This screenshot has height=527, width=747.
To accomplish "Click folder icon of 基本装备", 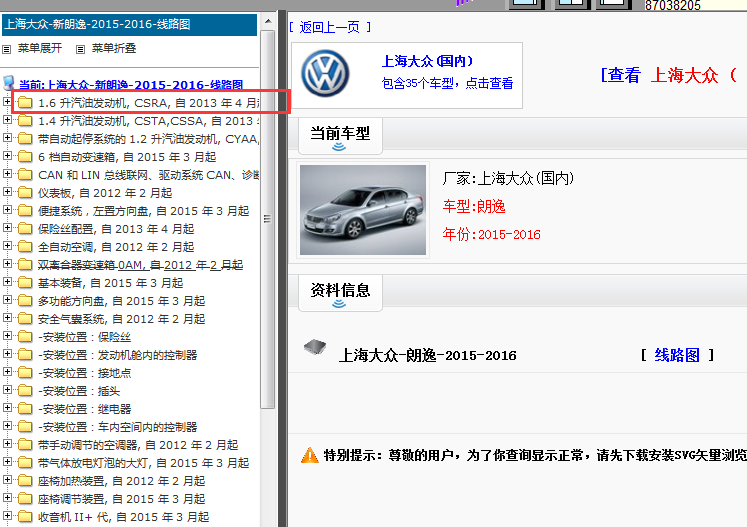I will (x=25, y=283).
